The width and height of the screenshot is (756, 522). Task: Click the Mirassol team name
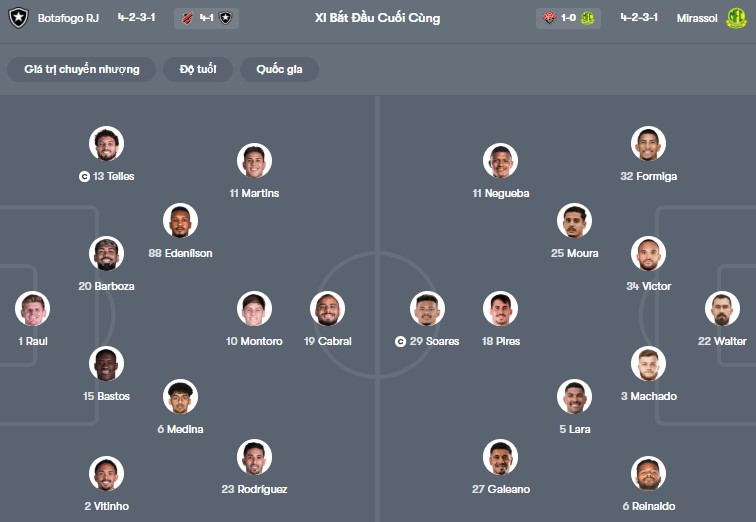click(x=695, y=18)
